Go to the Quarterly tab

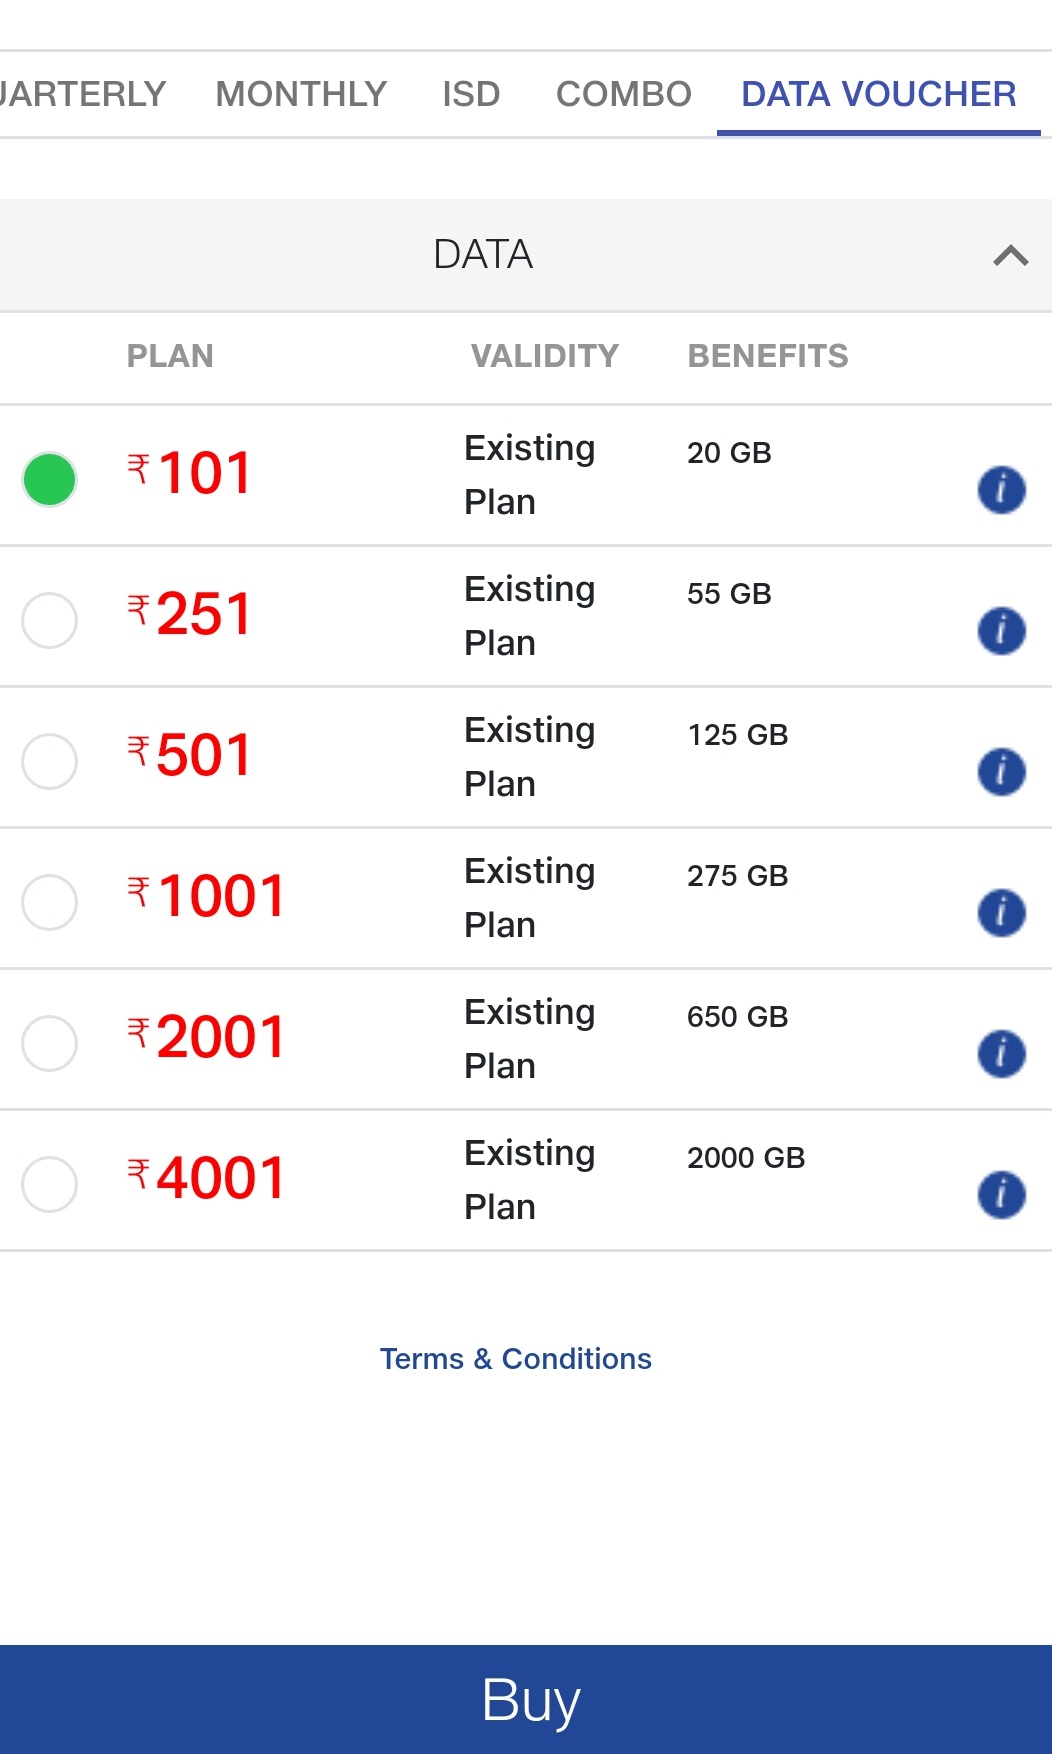[82, 94]
